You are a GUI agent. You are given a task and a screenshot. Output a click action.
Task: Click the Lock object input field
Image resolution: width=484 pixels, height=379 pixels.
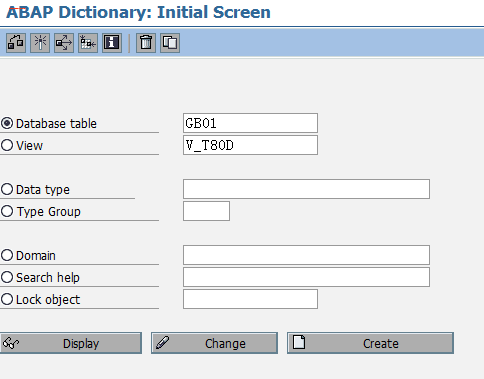(x=250, y=299)
